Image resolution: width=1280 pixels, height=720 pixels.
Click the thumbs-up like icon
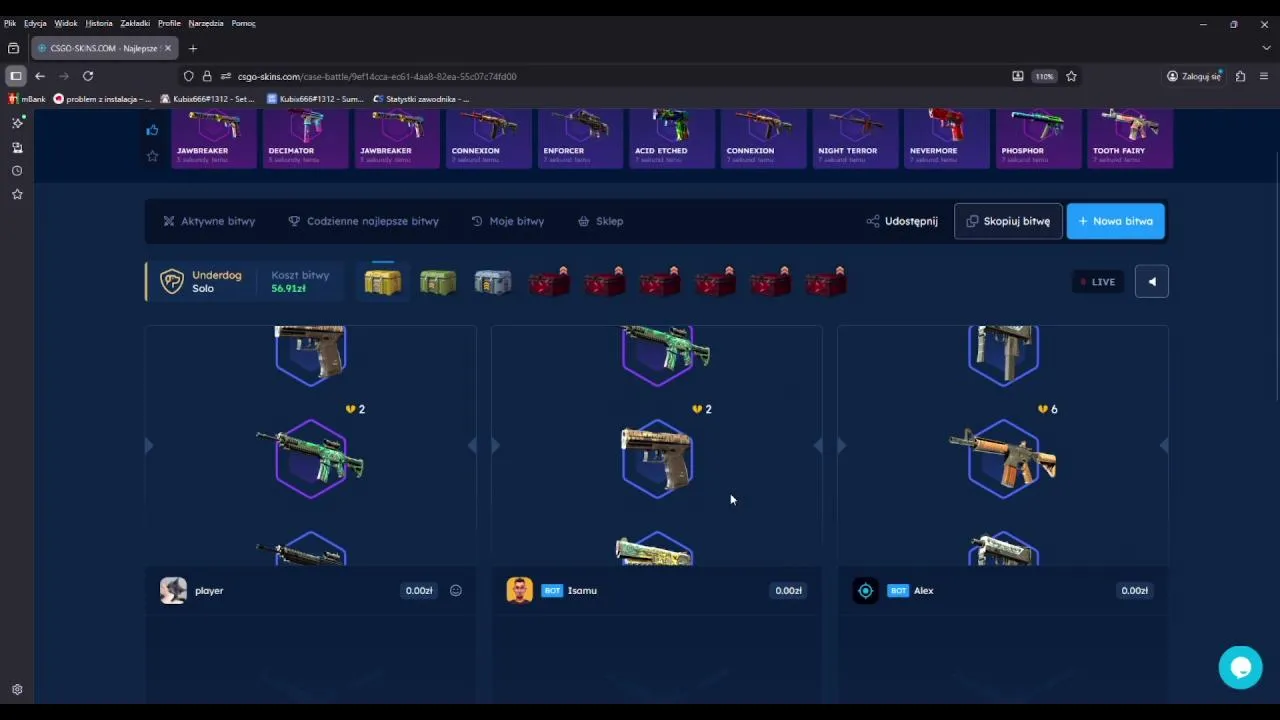click(152, 130)
